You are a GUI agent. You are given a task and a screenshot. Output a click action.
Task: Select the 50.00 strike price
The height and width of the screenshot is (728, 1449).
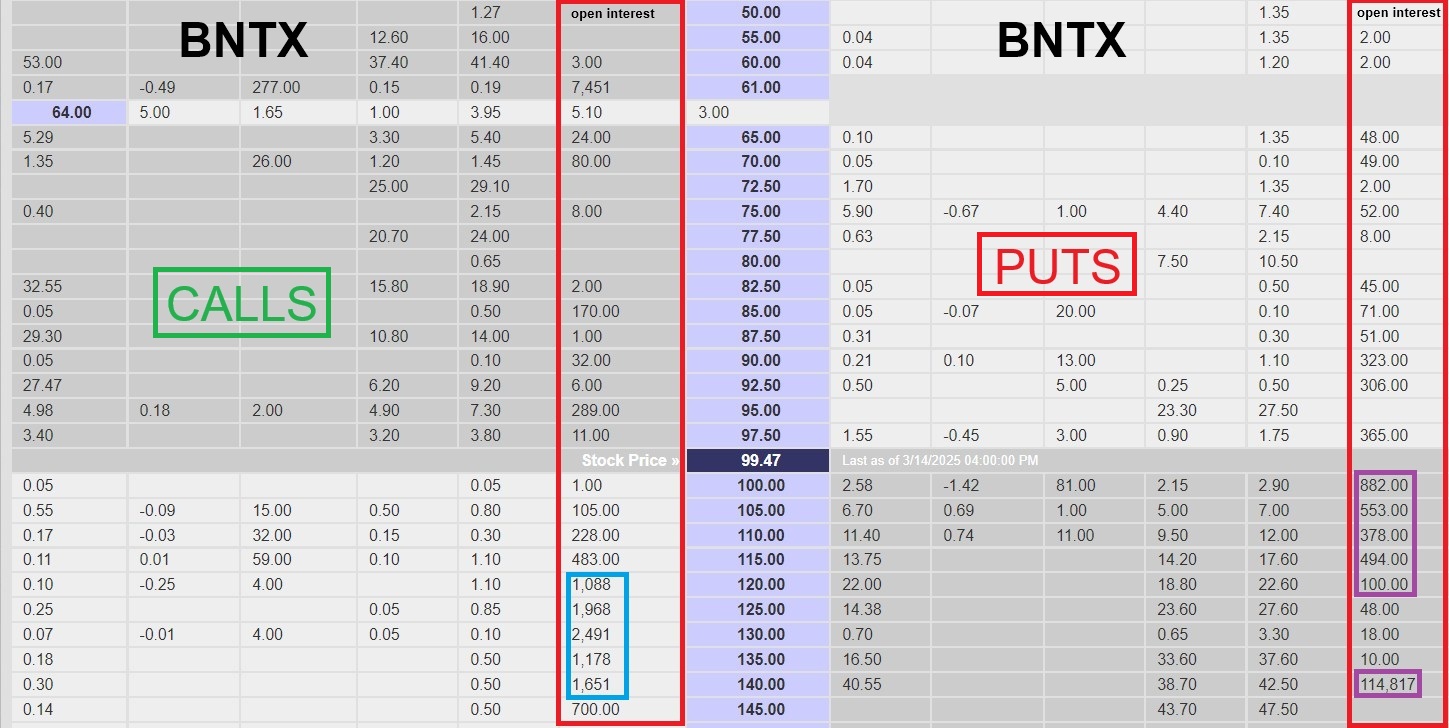pos(760,13)
